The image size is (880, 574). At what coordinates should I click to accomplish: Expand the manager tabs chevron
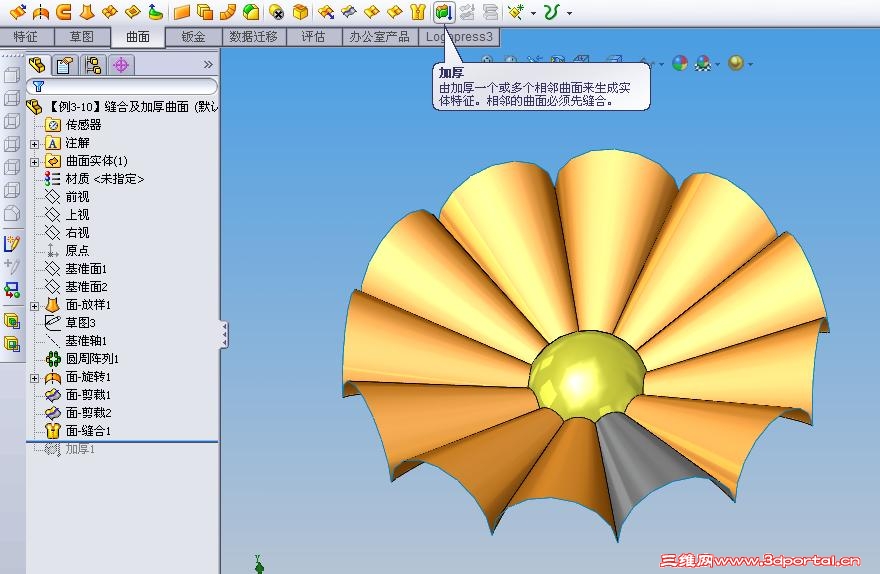[x=208, y=65]
